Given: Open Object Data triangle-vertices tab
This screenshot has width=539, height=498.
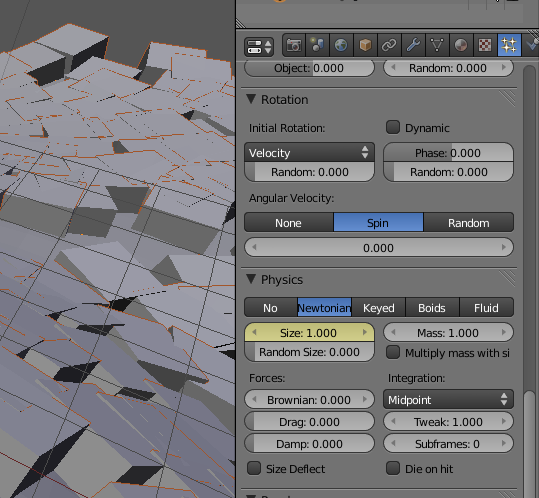Looking at the screenshot, I should pos(437,45).
